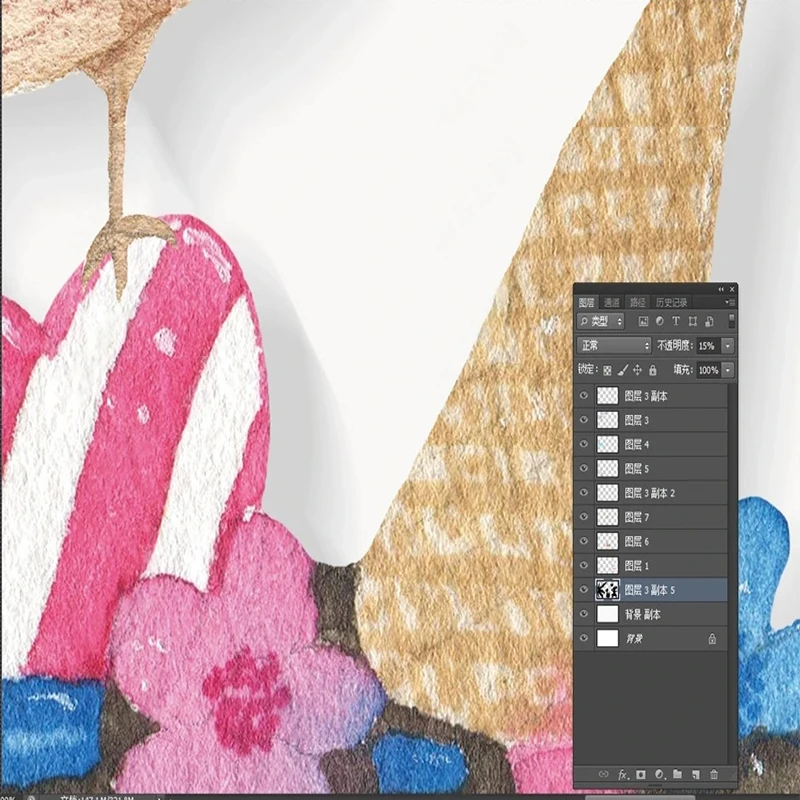This screenshot has height=800, width=800.
Task: Click the horizontal scrollbar below canvas
Action: point(638,797)
